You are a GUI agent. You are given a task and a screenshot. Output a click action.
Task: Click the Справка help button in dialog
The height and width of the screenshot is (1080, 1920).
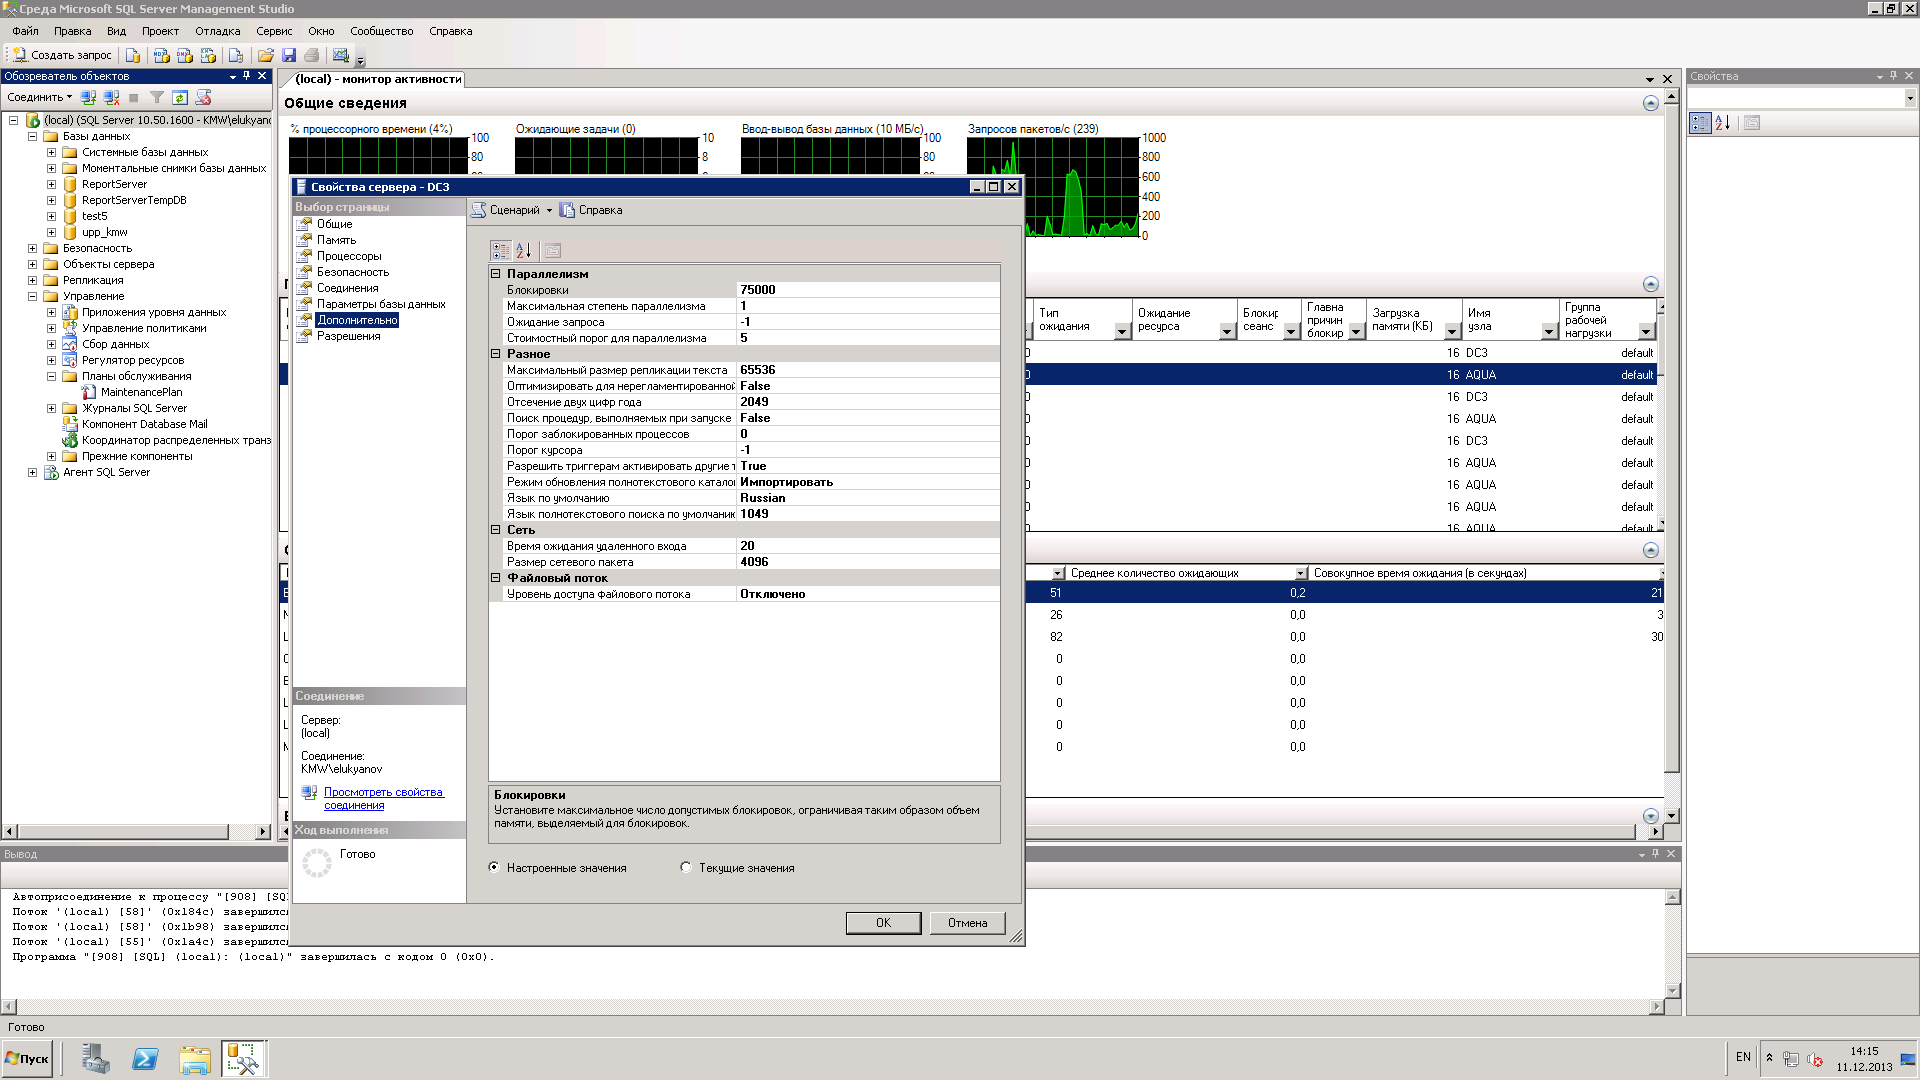pos(591,210)
